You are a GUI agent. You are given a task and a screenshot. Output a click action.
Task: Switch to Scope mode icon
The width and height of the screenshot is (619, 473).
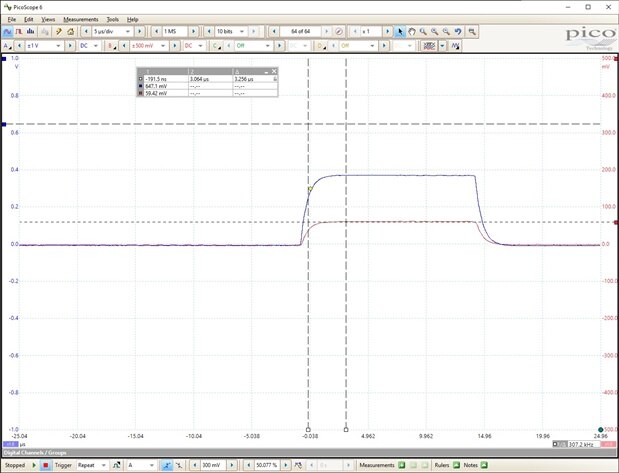8,32
